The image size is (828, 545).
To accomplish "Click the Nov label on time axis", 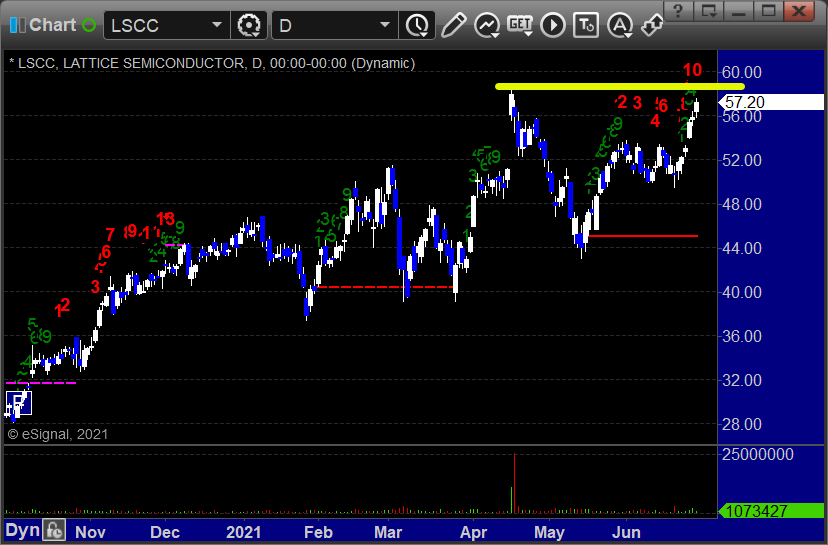I will point(90,532).
